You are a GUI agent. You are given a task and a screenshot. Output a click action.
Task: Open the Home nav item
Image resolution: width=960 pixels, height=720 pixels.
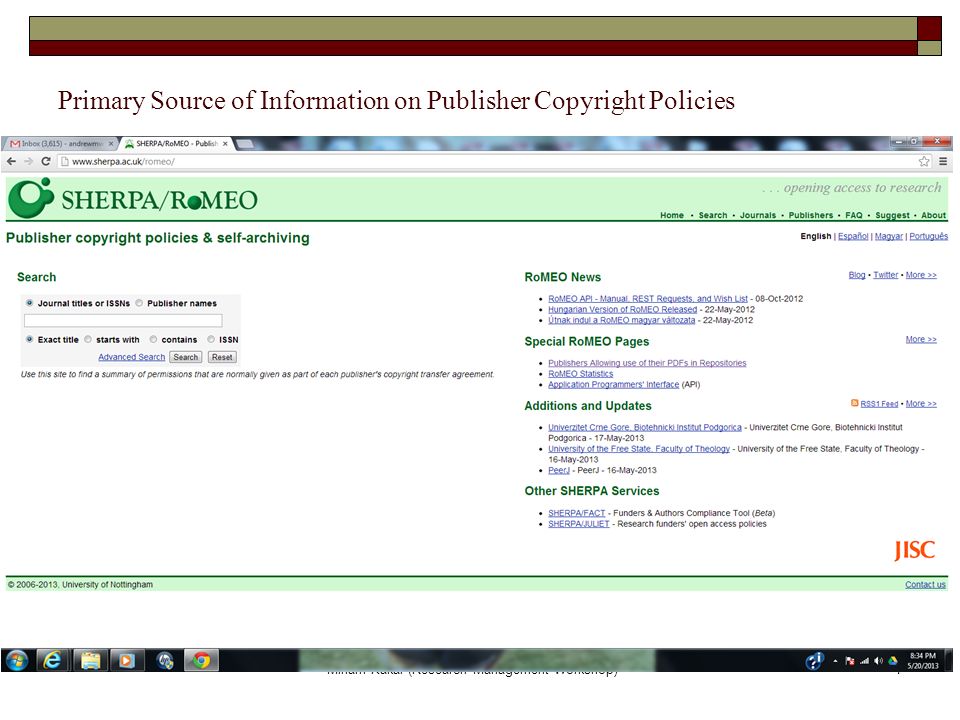[x=672, y=215]
